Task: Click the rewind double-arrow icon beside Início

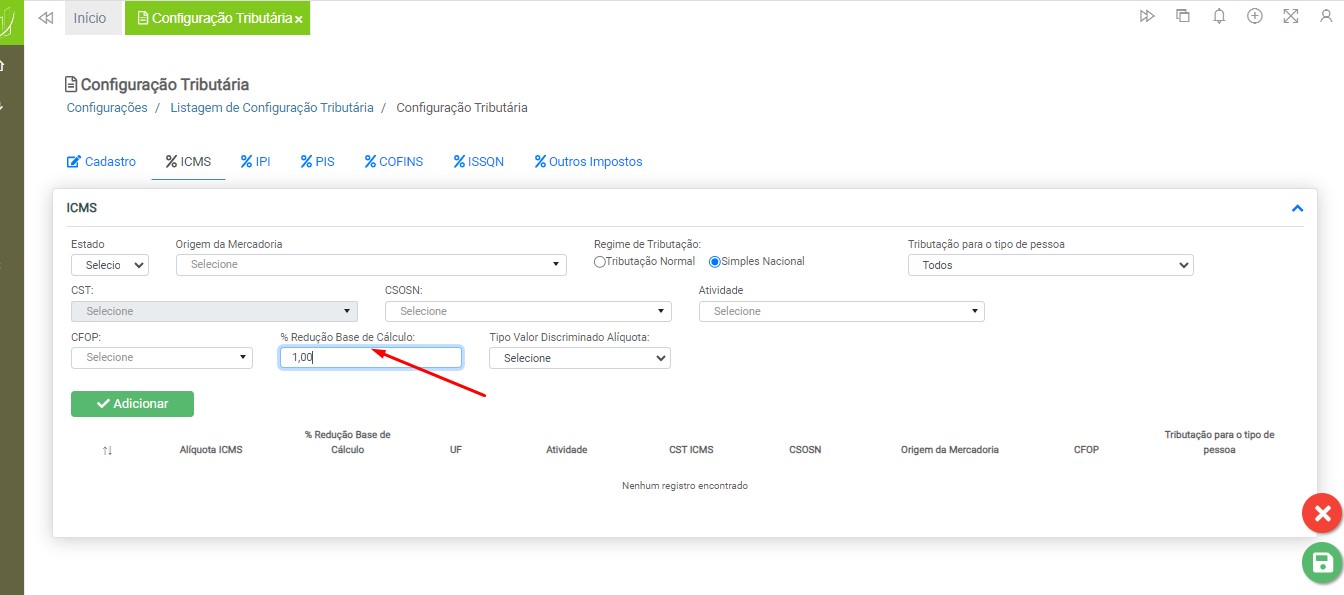Action: (45, 18)
